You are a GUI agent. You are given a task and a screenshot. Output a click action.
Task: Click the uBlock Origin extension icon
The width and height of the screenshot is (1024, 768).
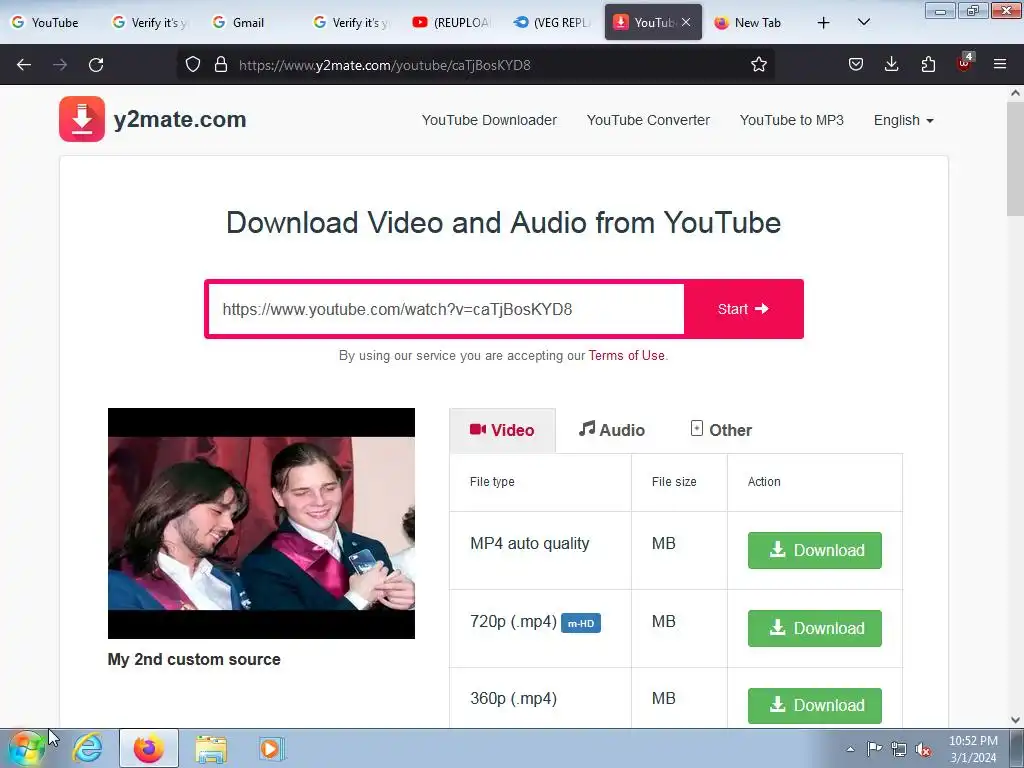click(964, 63)
